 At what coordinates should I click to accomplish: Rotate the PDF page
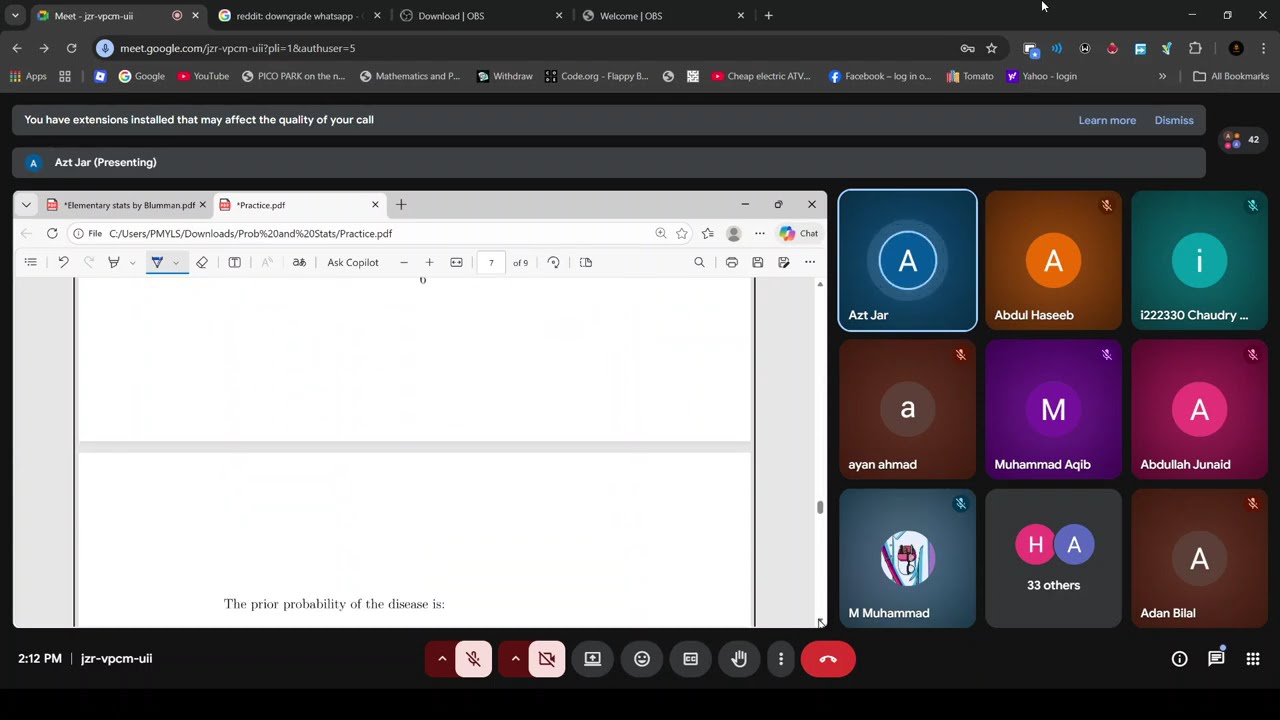554,262
